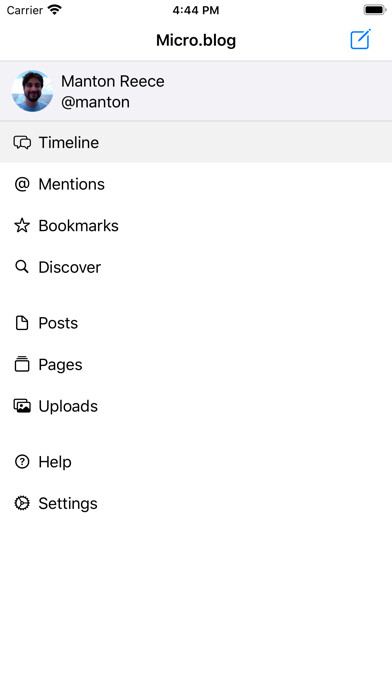This screenshot has height=696, width=392.
Task: Click the Mentions @ icon
Action: coord(22,184)
